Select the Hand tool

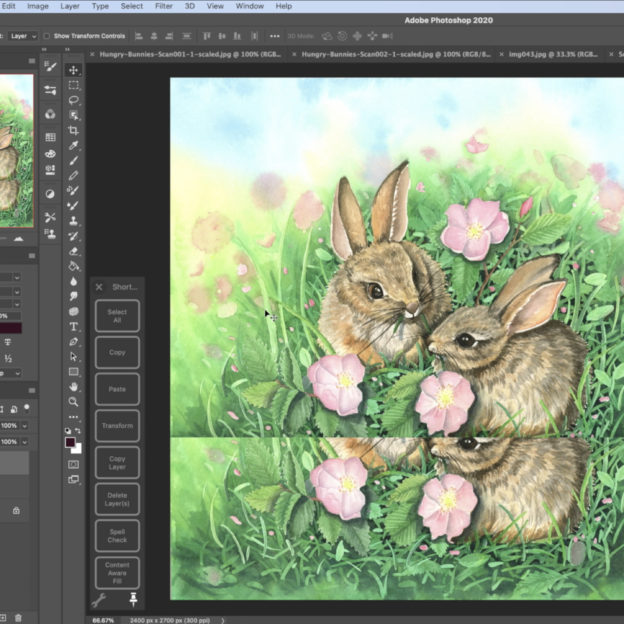[74, 387]
